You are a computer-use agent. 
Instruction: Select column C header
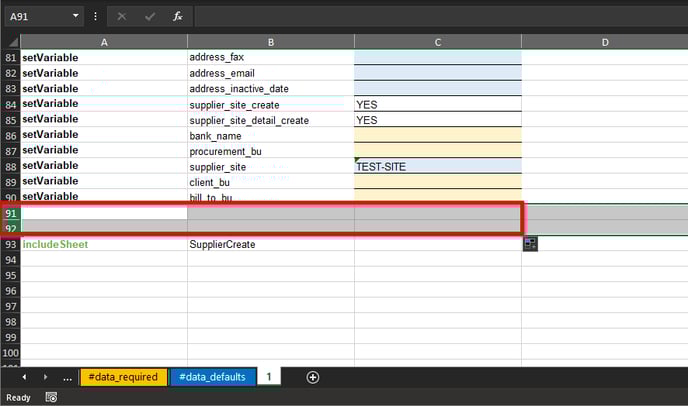[x=438, y=42]
